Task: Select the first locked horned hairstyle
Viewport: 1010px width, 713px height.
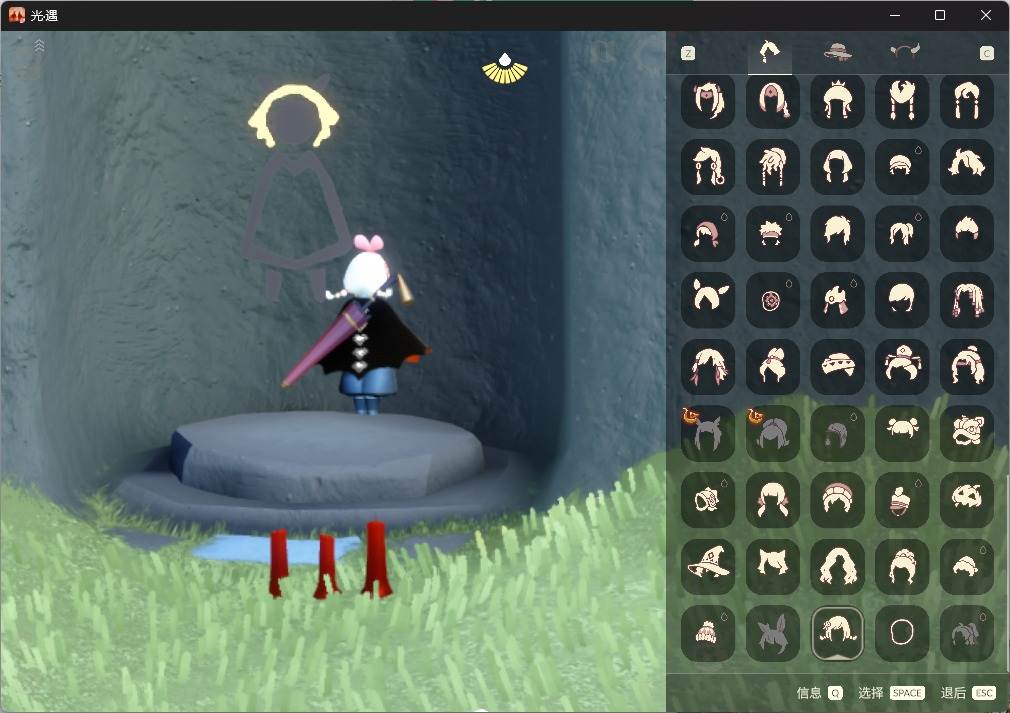Action: (x=708, y=432)
